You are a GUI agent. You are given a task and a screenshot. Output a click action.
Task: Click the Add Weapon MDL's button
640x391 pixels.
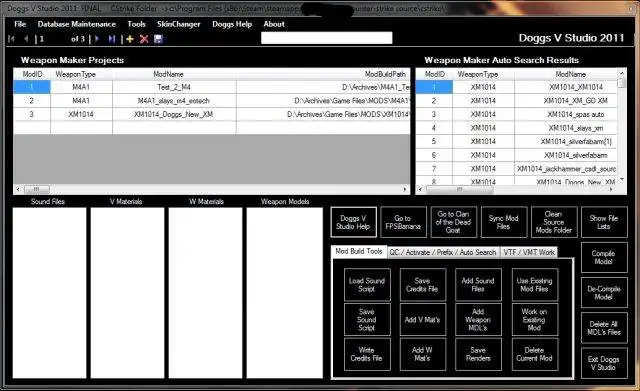(x=478, y=320)
